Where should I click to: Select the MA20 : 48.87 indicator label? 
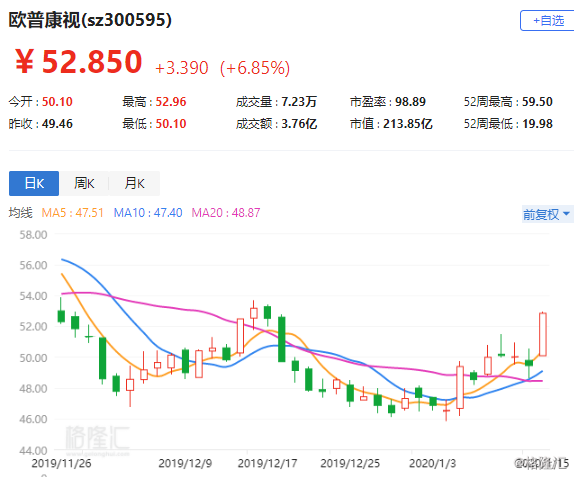pos(226,213)
